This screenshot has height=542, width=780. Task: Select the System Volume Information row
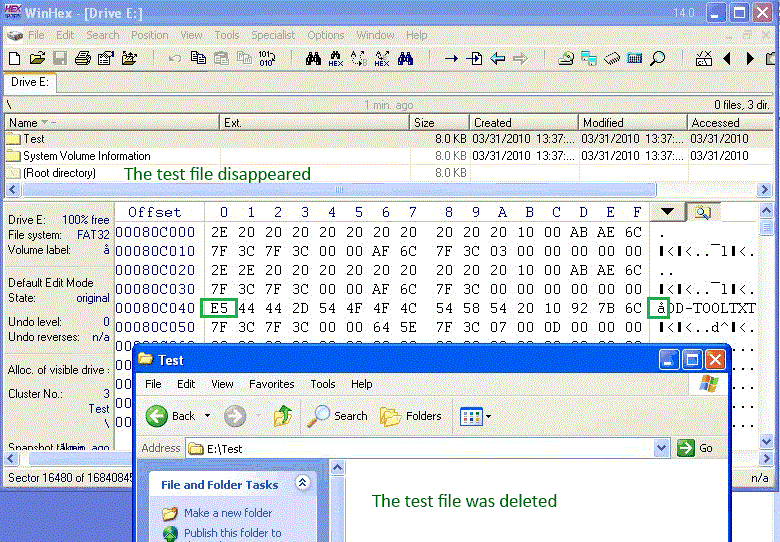388,156
